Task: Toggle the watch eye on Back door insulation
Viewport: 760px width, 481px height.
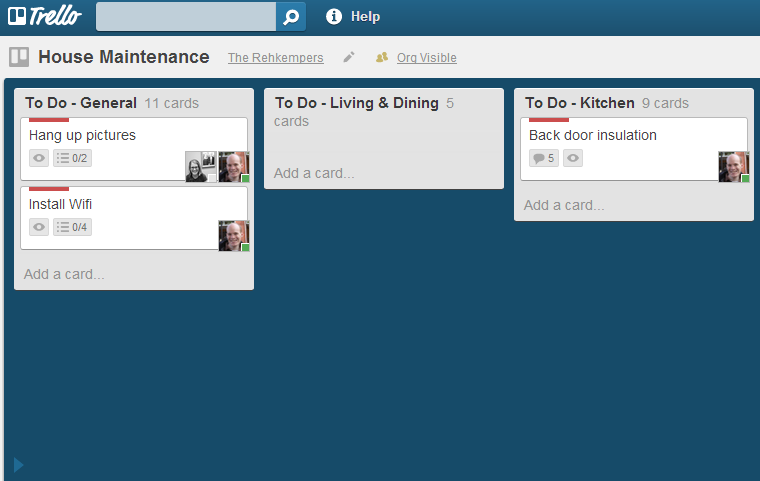Action: (573, 158)
